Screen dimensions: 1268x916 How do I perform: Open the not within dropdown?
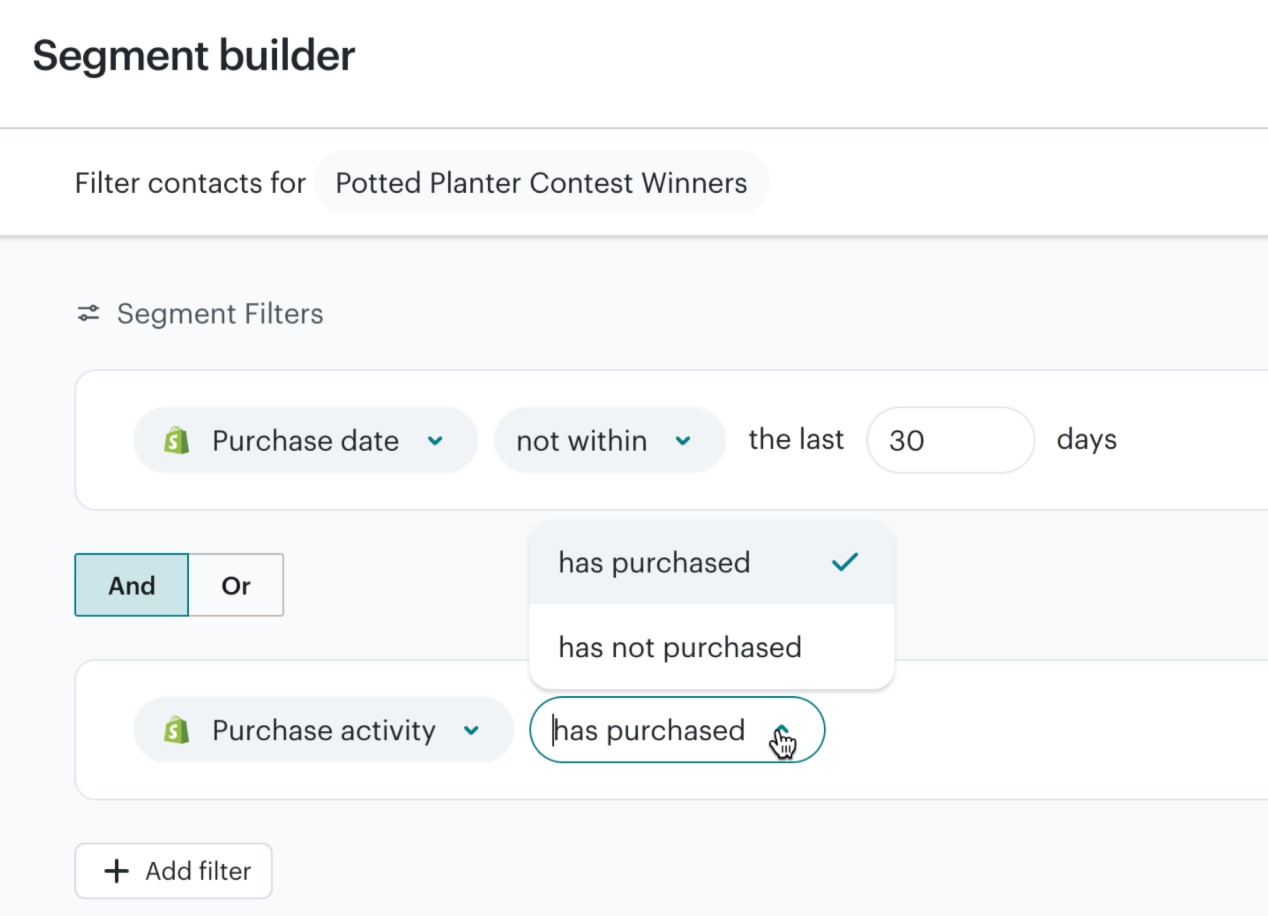[x=609, y=440]
